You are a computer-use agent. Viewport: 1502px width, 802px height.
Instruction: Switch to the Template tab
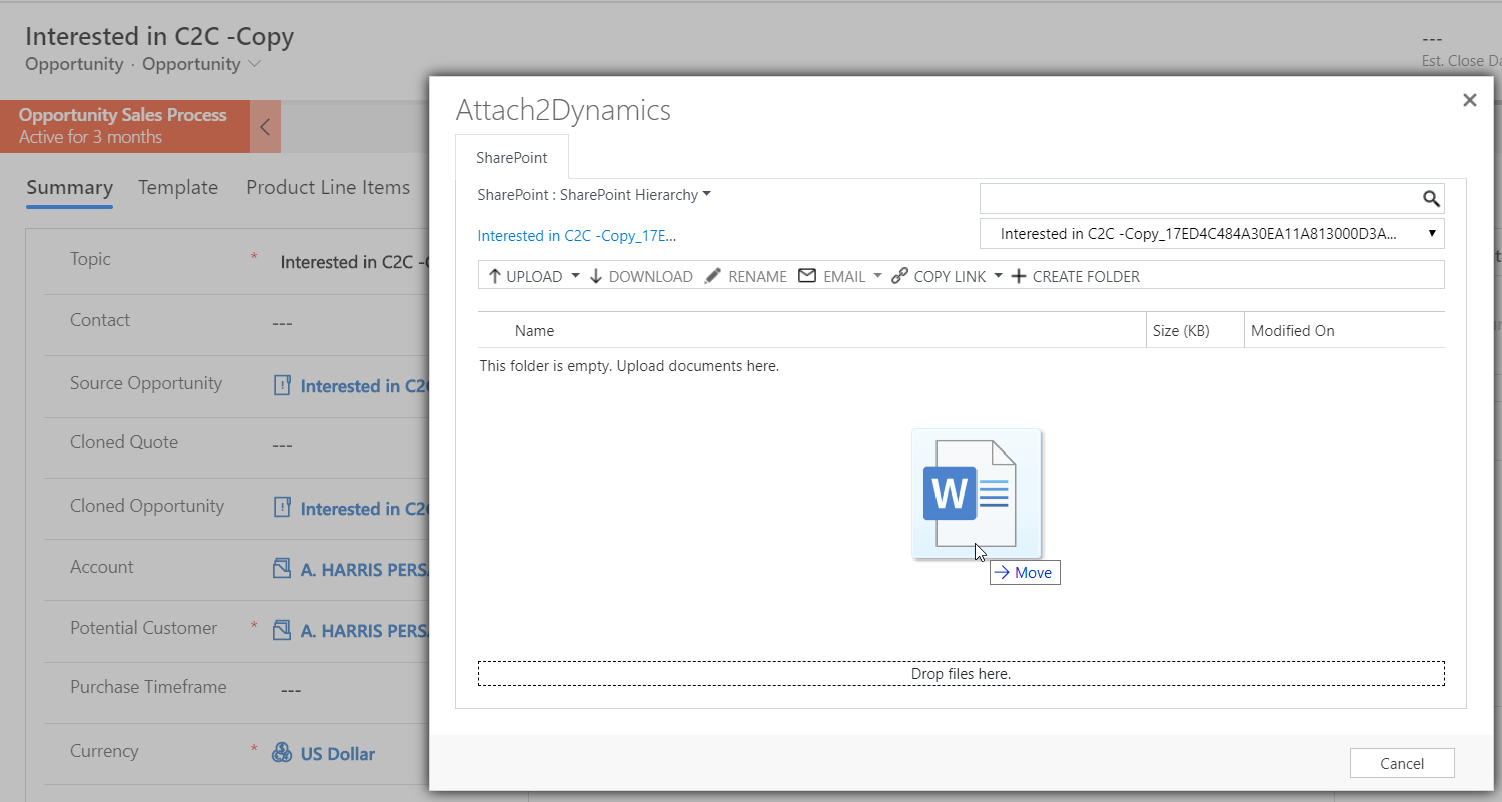[178, 187]
